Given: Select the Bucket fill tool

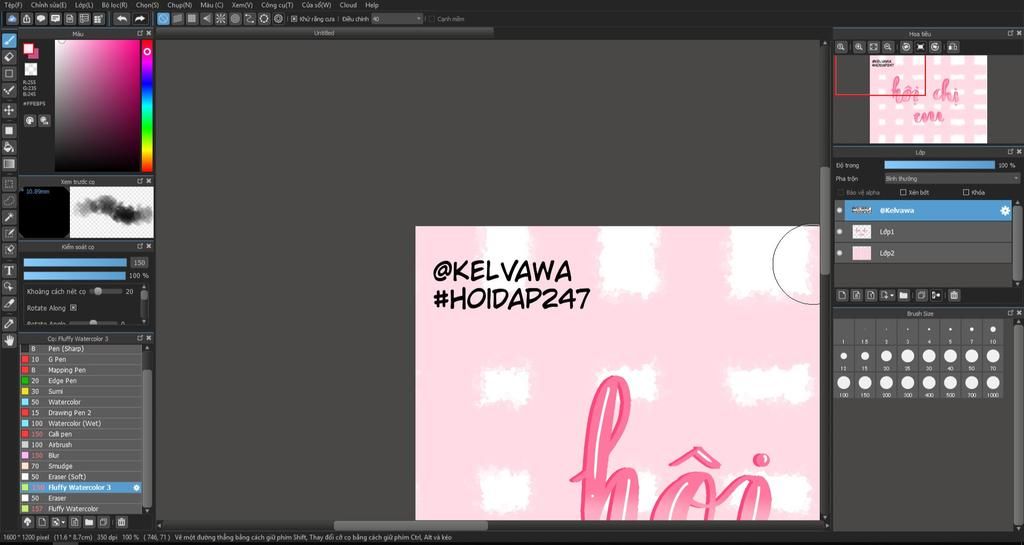Looking at the screenshot, I should (x=9, y=147).
